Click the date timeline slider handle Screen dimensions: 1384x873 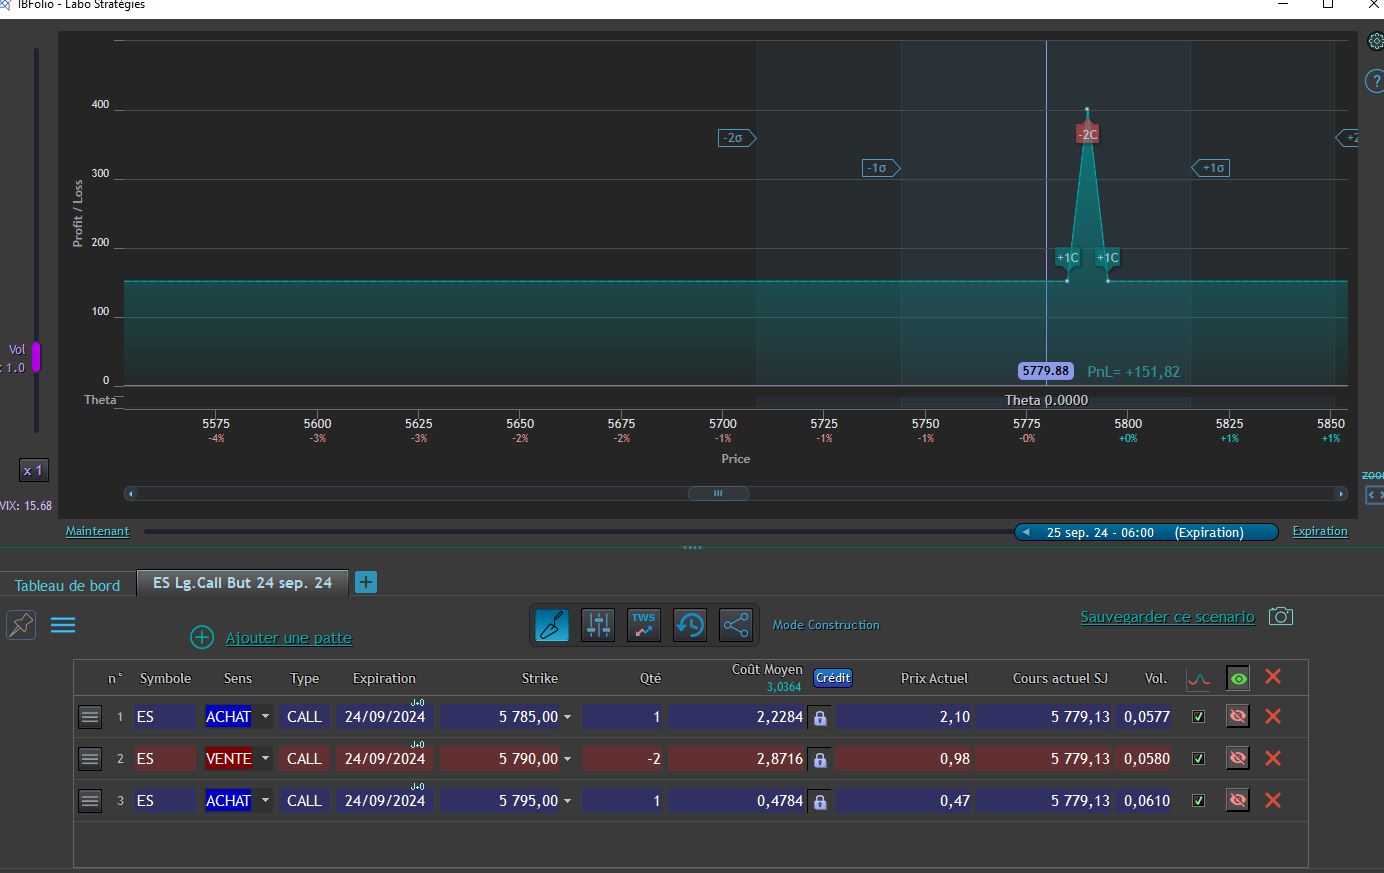(1145, 532)
